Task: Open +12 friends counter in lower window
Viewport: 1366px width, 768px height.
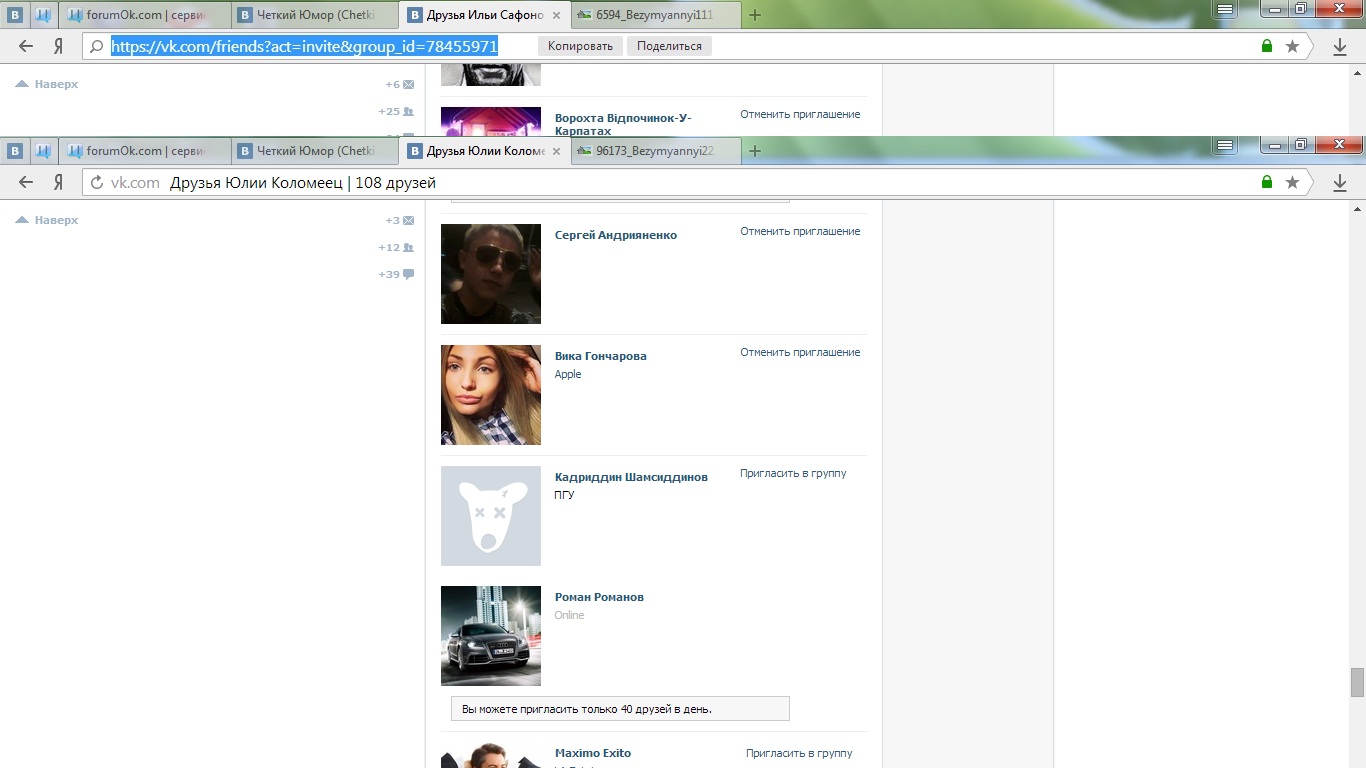Action: pyautogui.click(x=396, y=247)
